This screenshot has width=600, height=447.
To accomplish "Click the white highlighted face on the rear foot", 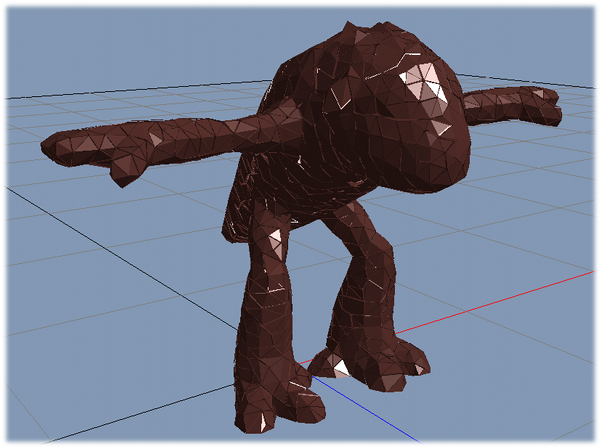I will pyautogui.click(x=342, y=368).
